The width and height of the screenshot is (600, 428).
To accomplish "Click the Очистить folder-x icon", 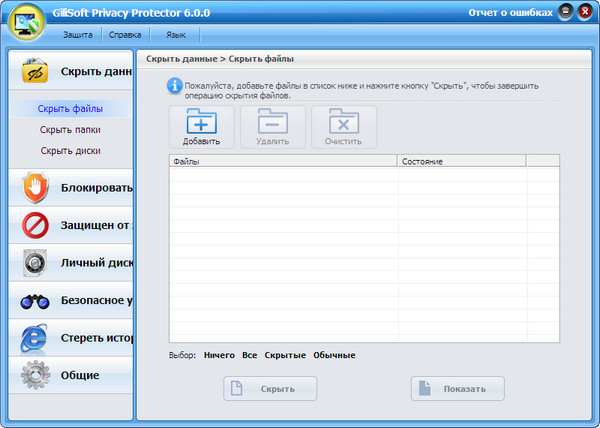I will point(343,122).
